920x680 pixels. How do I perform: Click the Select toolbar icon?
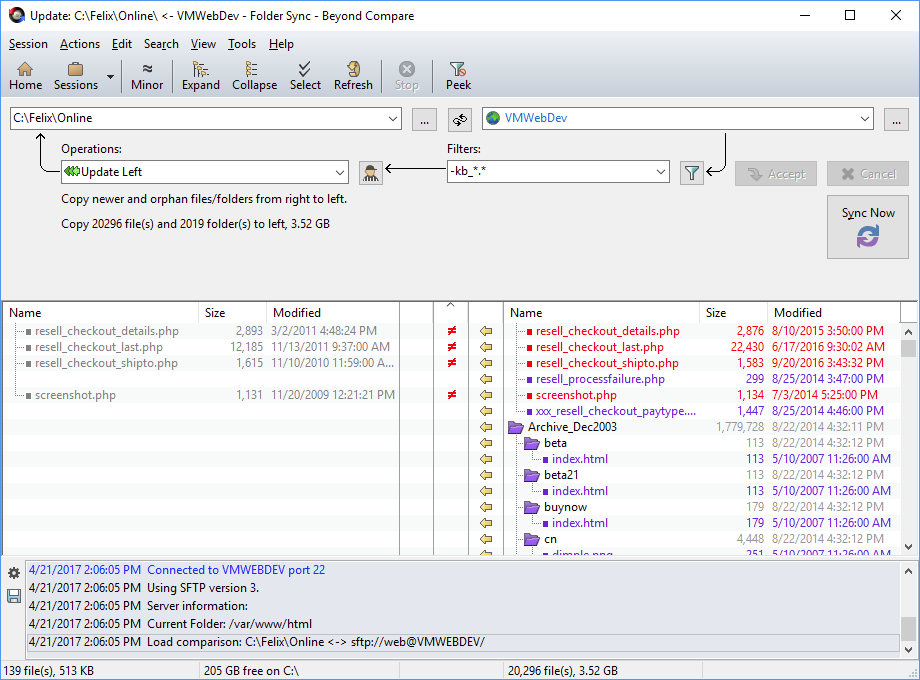click(305, 76)
